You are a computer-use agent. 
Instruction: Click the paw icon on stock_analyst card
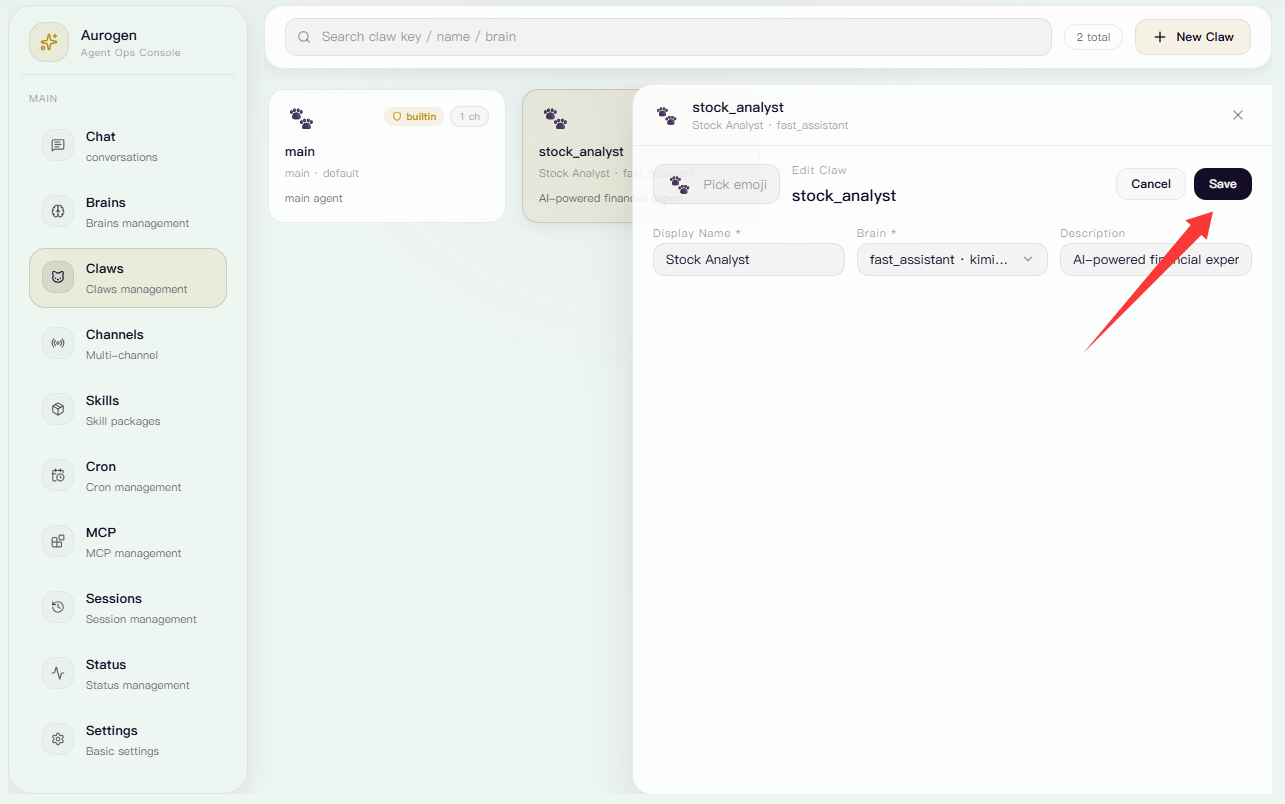[555, 118]
